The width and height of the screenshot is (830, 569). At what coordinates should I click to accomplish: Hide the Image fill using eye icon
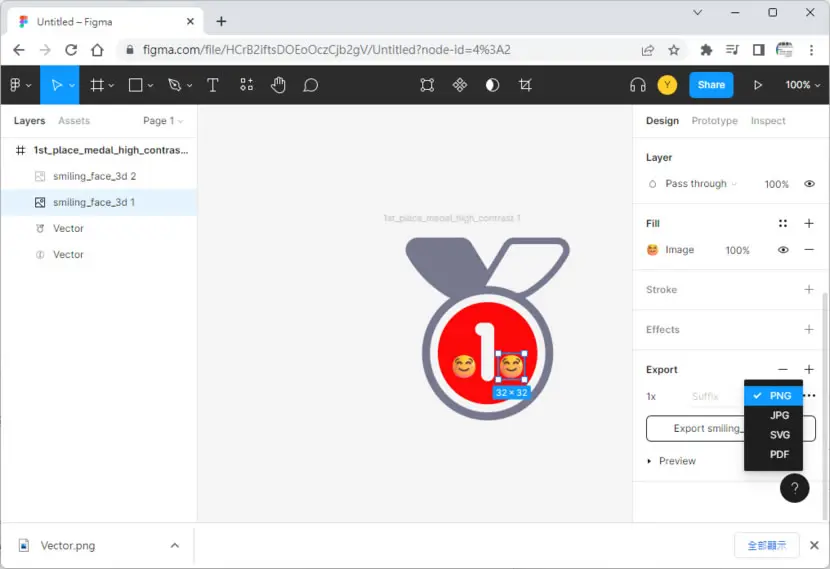click(783, 250)
